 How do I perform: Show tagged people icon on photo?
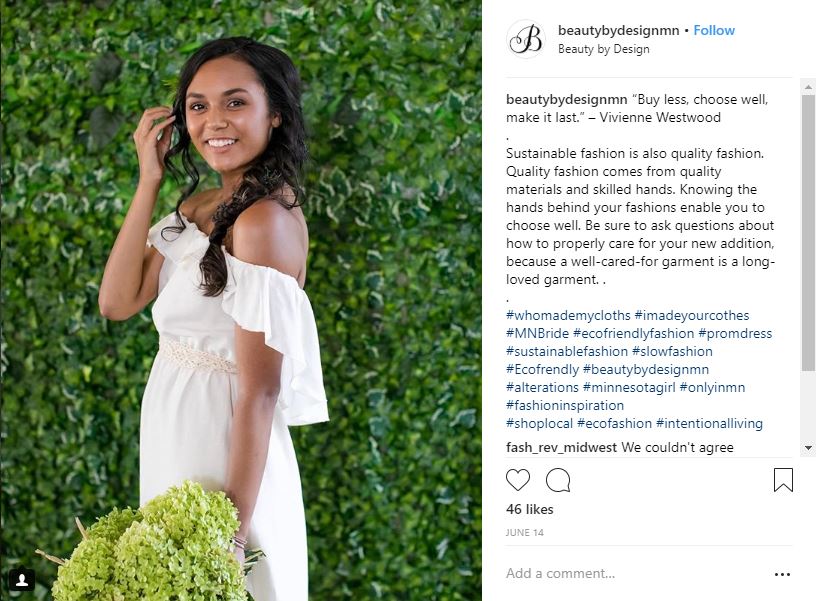[22, 580]
